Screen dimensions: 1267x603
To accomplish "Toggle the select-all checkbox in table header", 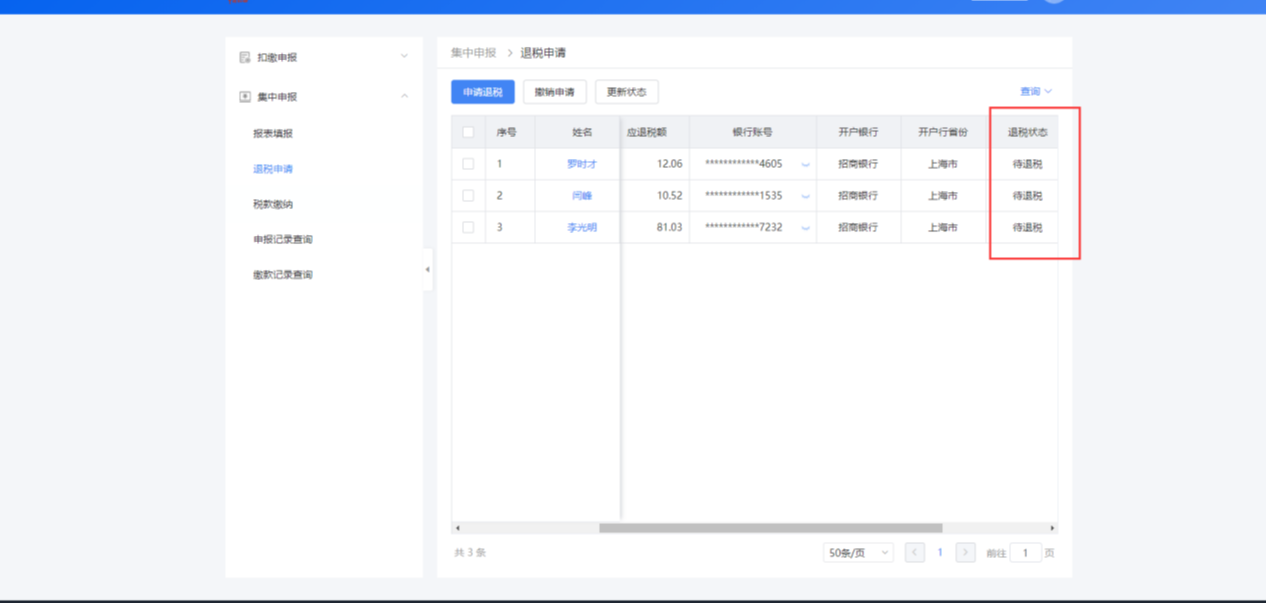I will click(468, 132).
